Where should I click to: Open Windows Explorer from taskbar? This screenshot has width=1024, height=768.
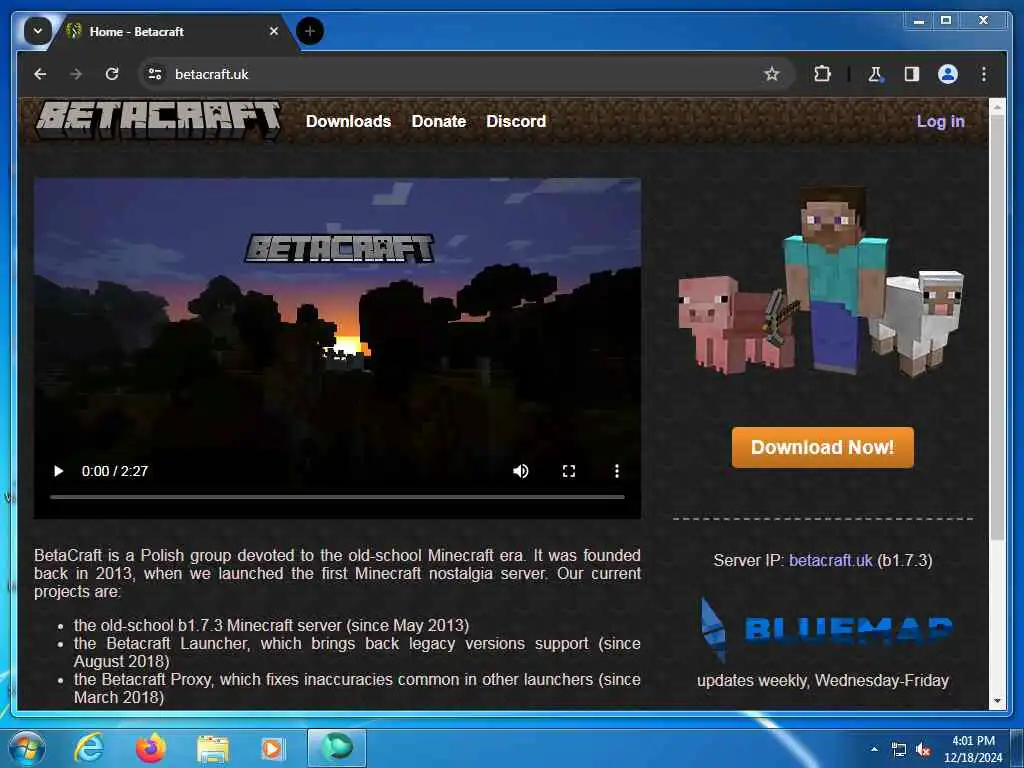pyautogui.click(x=213, y=749)
